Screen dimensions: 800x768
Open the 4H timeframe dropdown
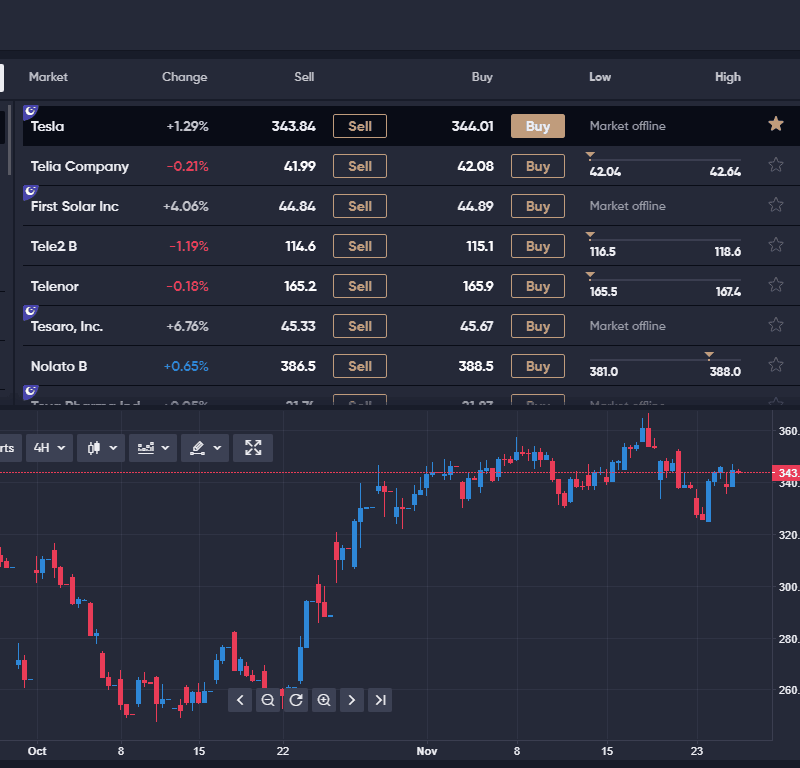pos(49,448)
